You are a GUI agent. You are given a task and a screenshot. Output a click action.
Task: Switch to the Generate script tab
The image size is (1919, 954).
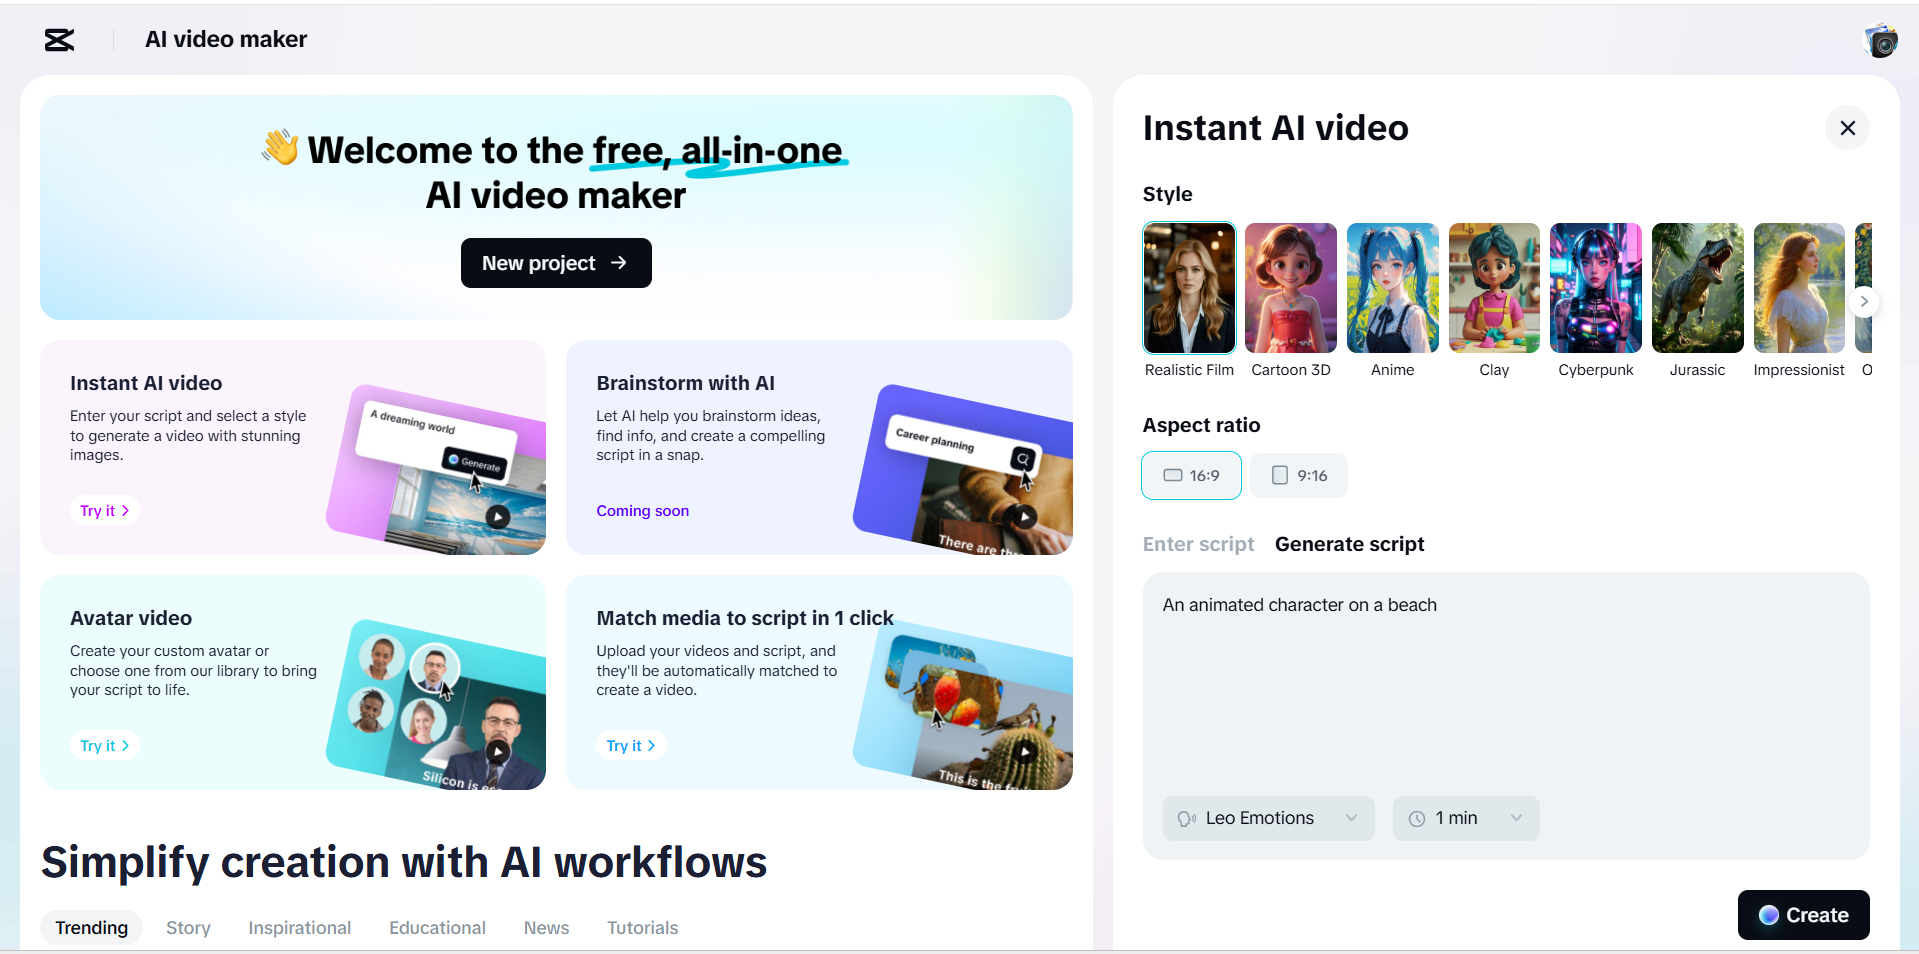click(x=1349, y=544)
